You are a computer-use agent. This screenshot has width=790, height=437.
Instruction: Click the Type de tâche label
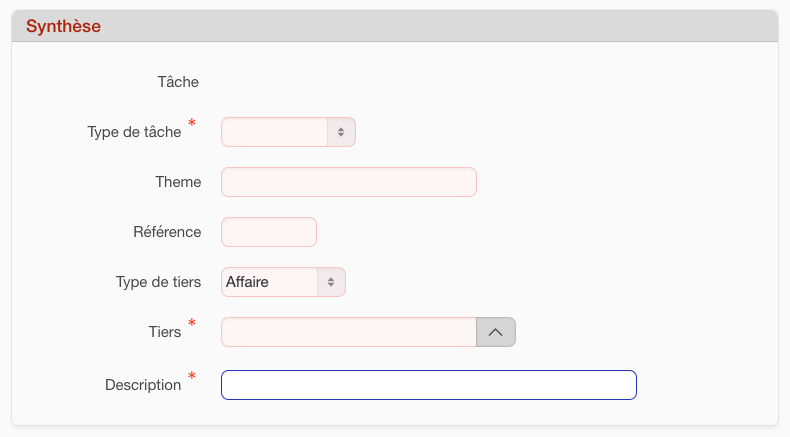(x=134, y=132)
